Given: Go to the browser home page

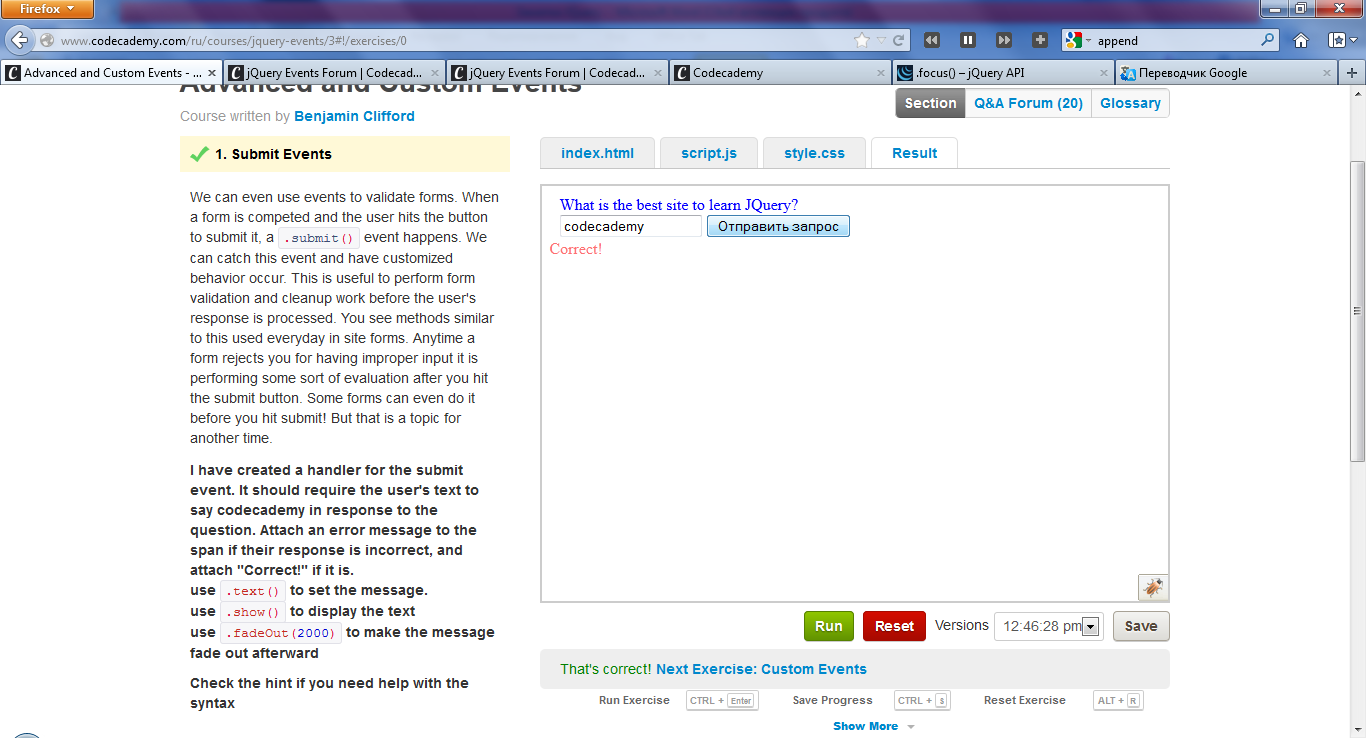Looking at the screenshot, I should click(1301, 41).
